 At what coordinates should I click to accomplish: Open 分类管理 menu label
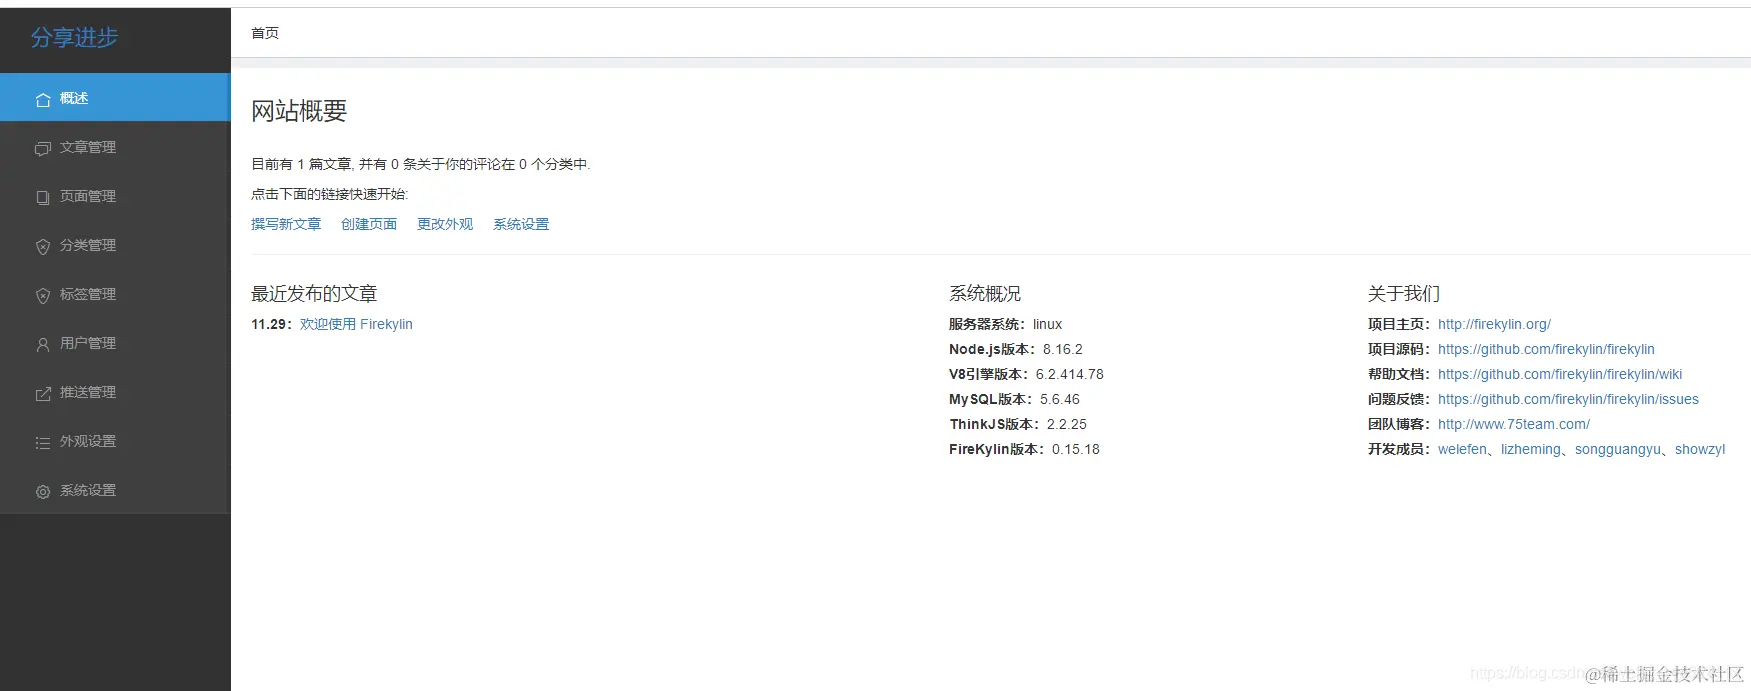pyautogui.click(x=88, y=245)
